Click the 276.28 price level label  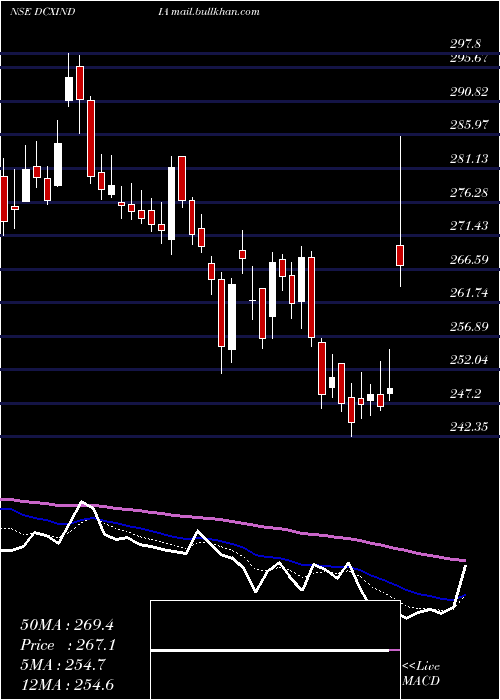point(468,193)
